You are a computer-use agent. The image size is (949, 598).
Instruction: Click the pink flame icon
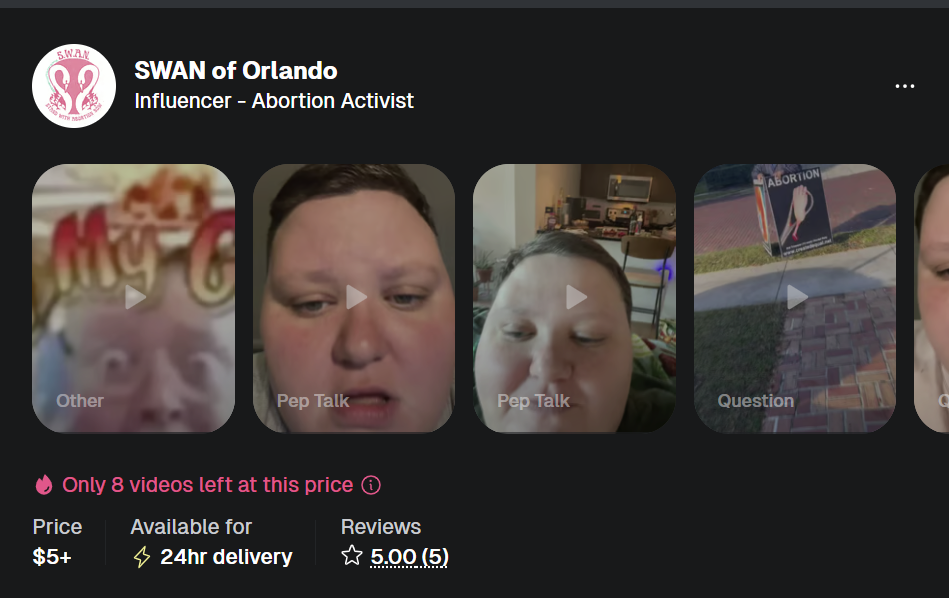coord(44,485)
